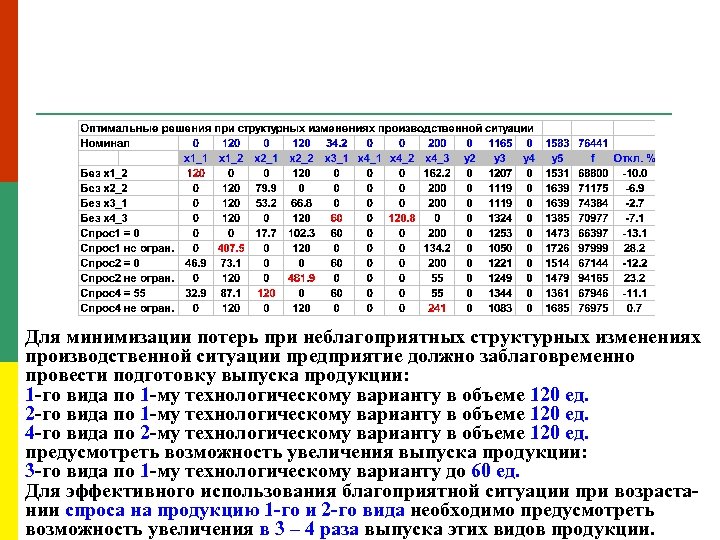Viewport: 720px width, 540px height.
Task: Click the red cell value 481.9
Action: click(301, 278)
